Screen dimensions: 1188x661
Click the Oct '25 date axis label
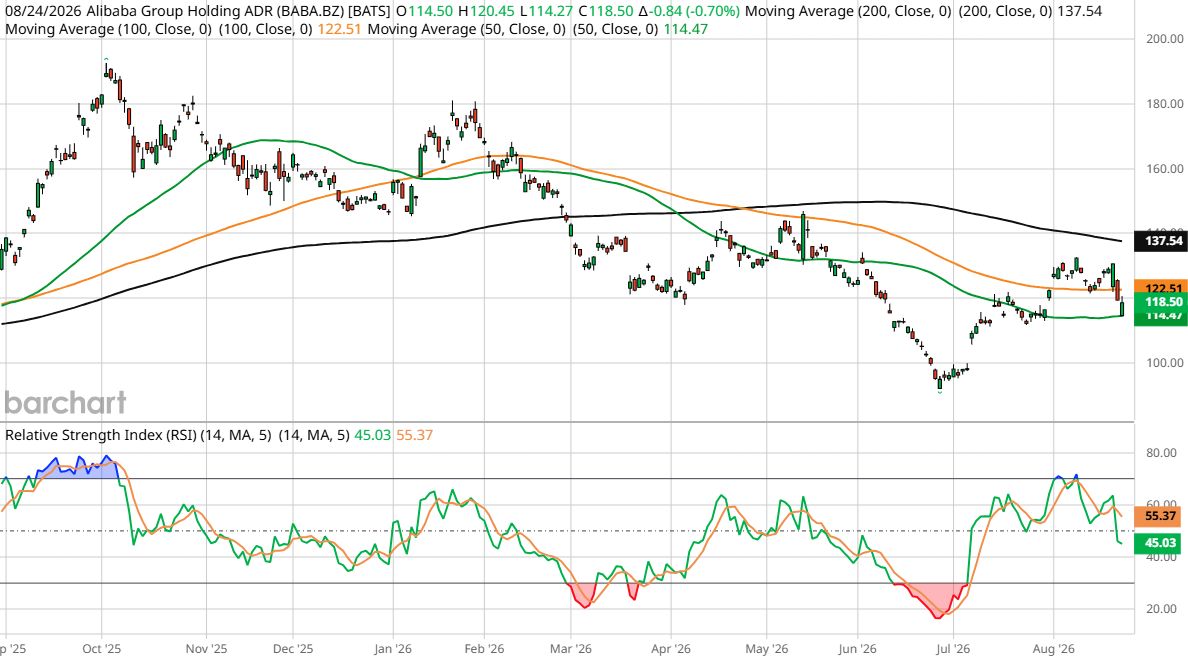coord(102,649)
